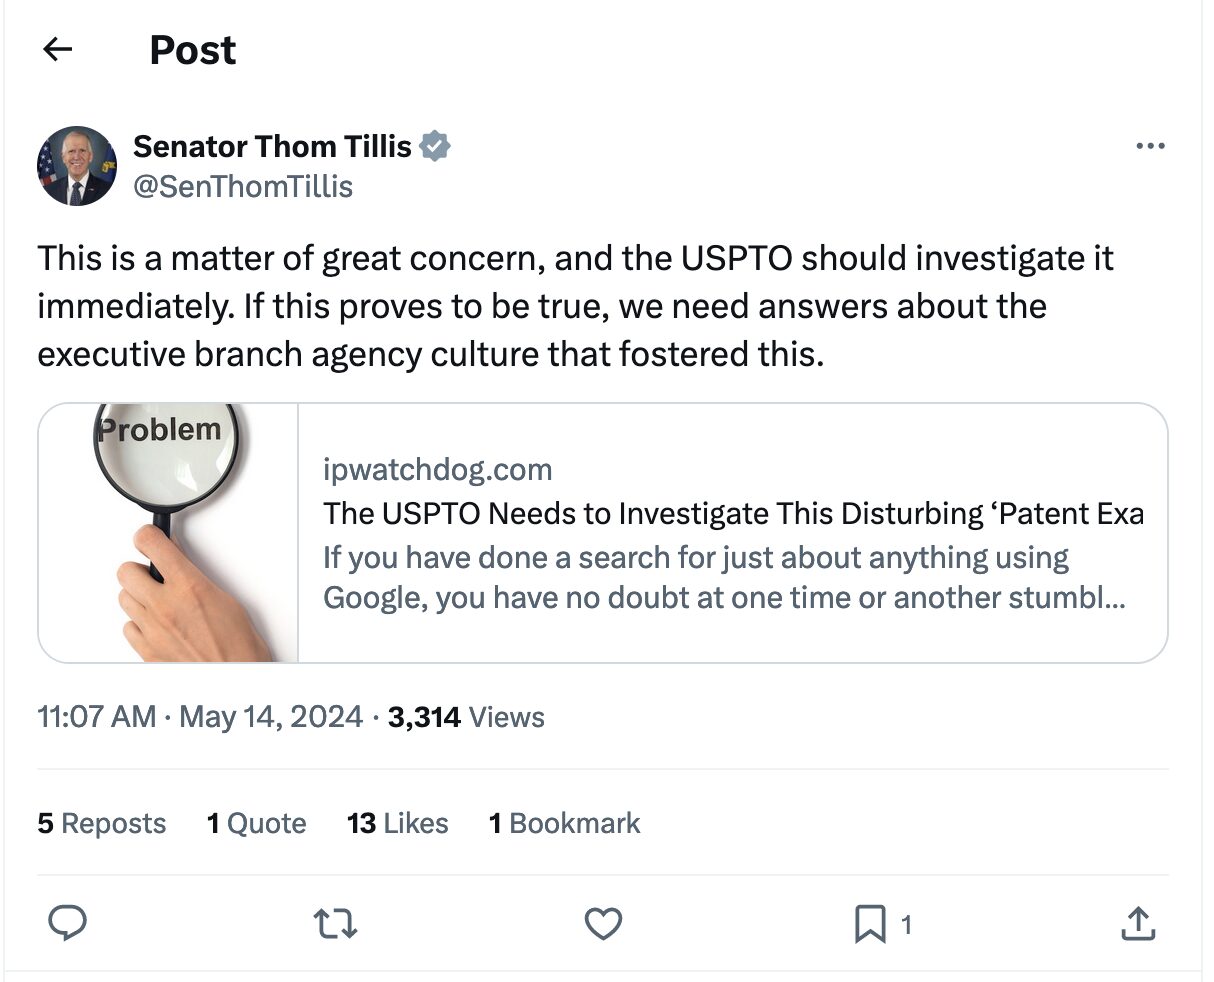Click the 11:07 AM May 14, 2024 timestamp
The width and height of the screenshot is (1214, 982).
click(x=200, y=717)
